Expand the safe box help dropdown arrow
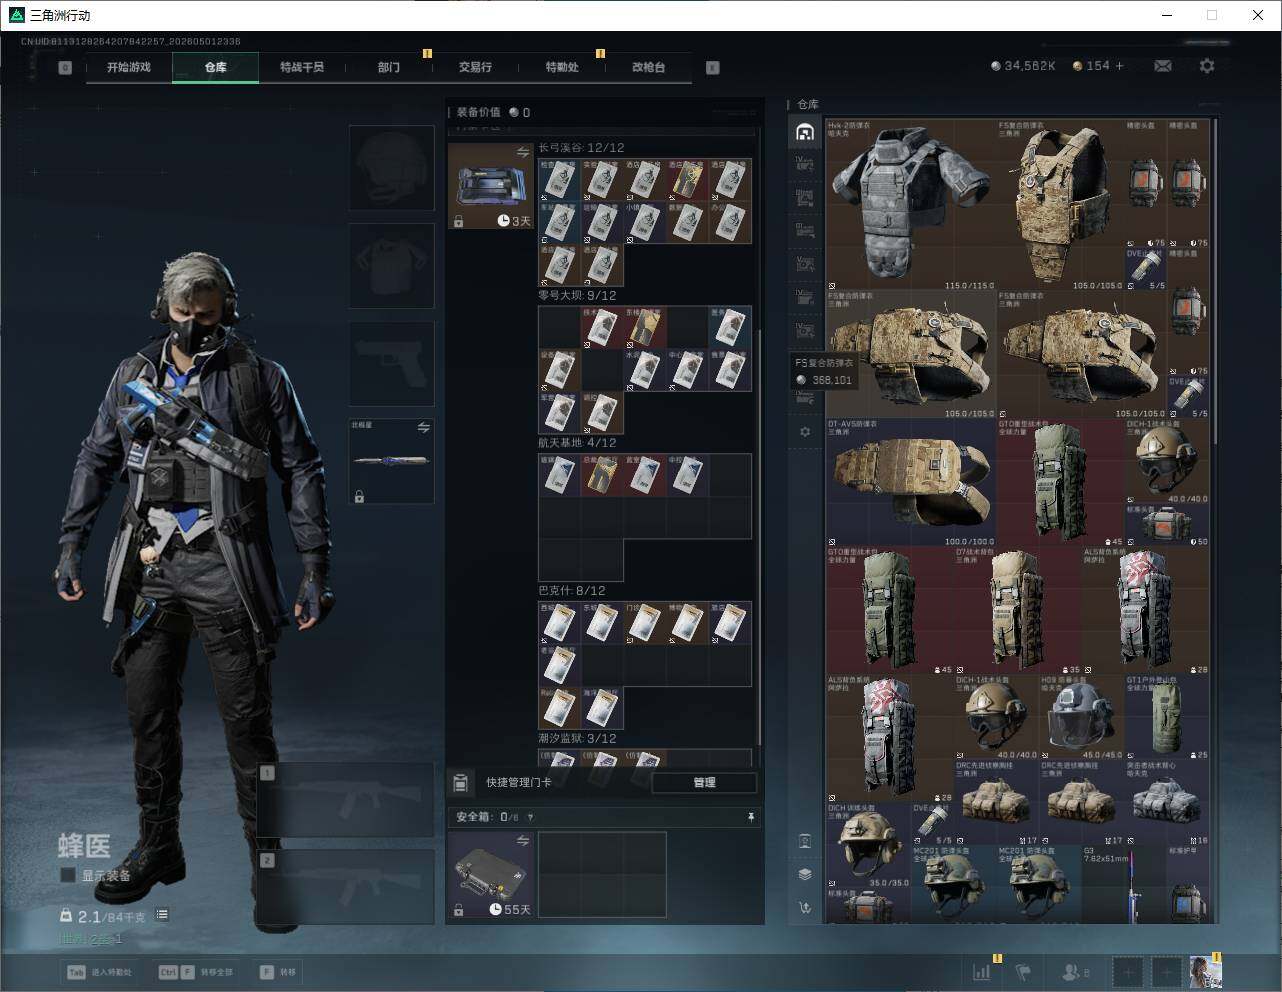 530,817
